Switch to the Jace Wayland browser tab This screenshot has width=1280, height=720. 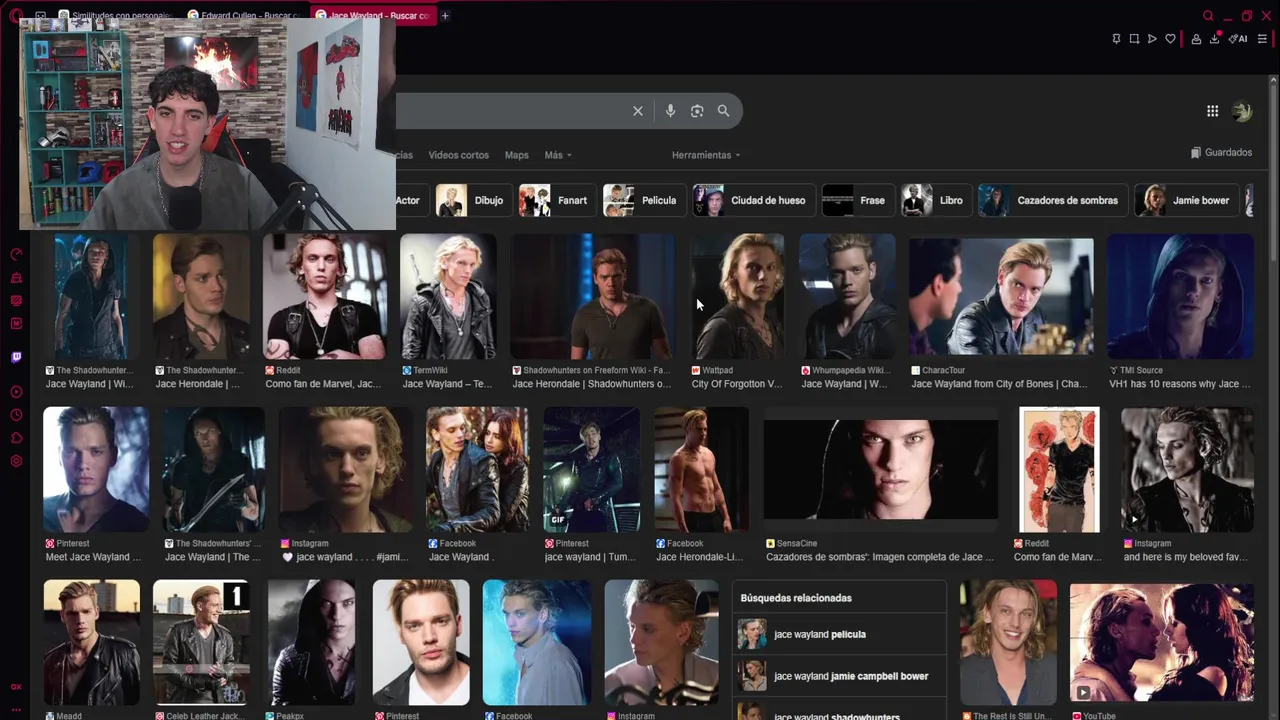click(372, 16)
